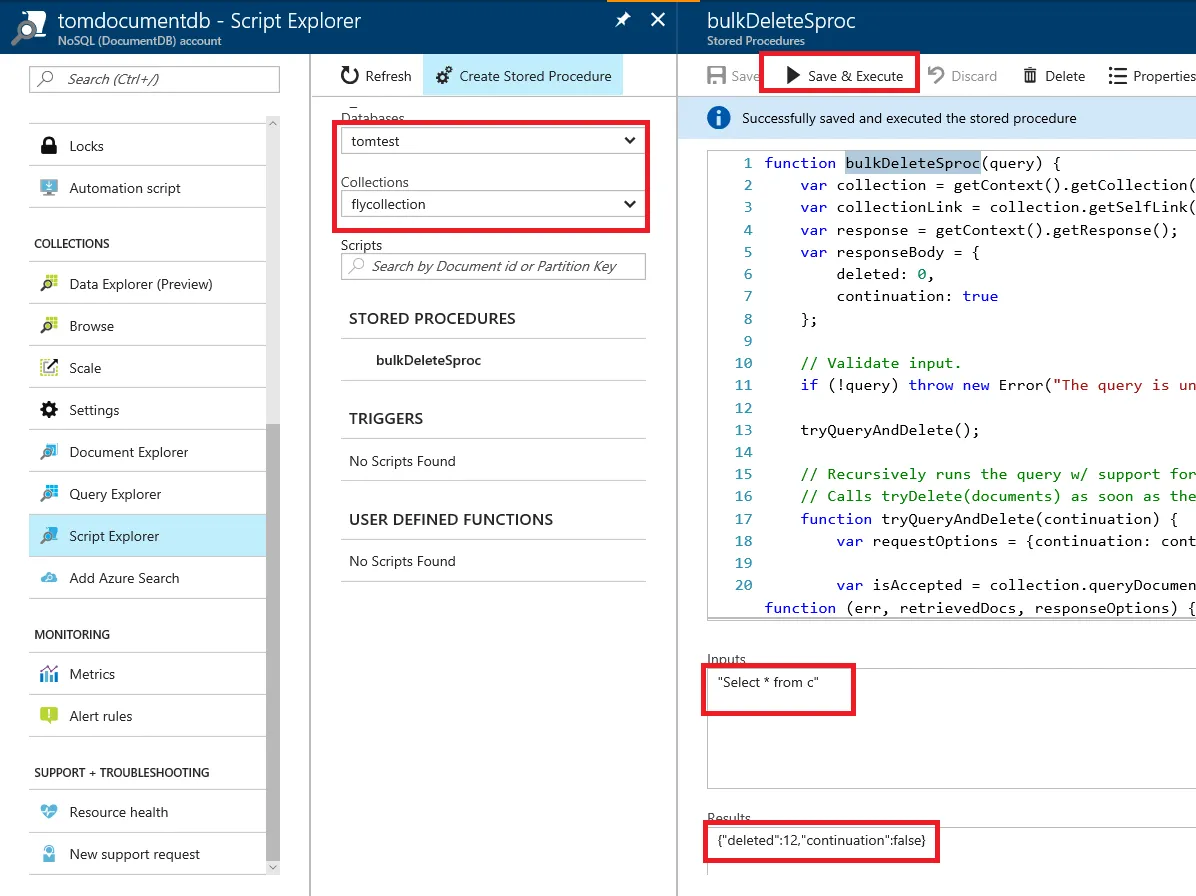Click the Browse icon in sidebar
Screen dimensions: 1196x896
[x=49, y=326]
